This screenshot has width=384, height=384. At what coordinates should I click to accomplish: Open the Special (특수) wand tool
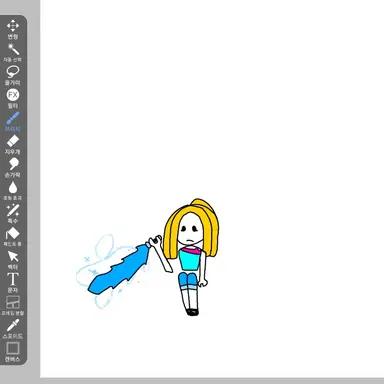[13, 214]
